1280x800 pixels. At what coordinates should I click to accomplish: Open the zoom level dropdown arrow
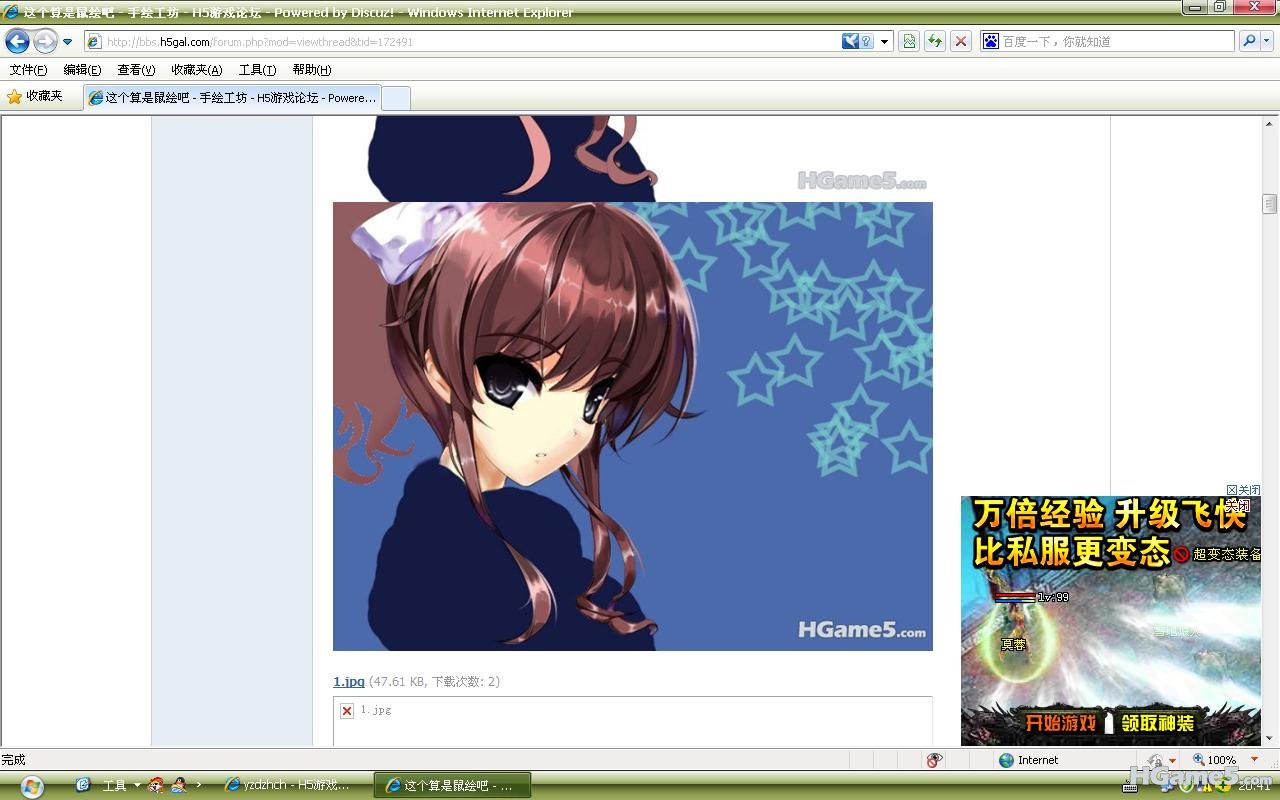[x=1255, y=761]
